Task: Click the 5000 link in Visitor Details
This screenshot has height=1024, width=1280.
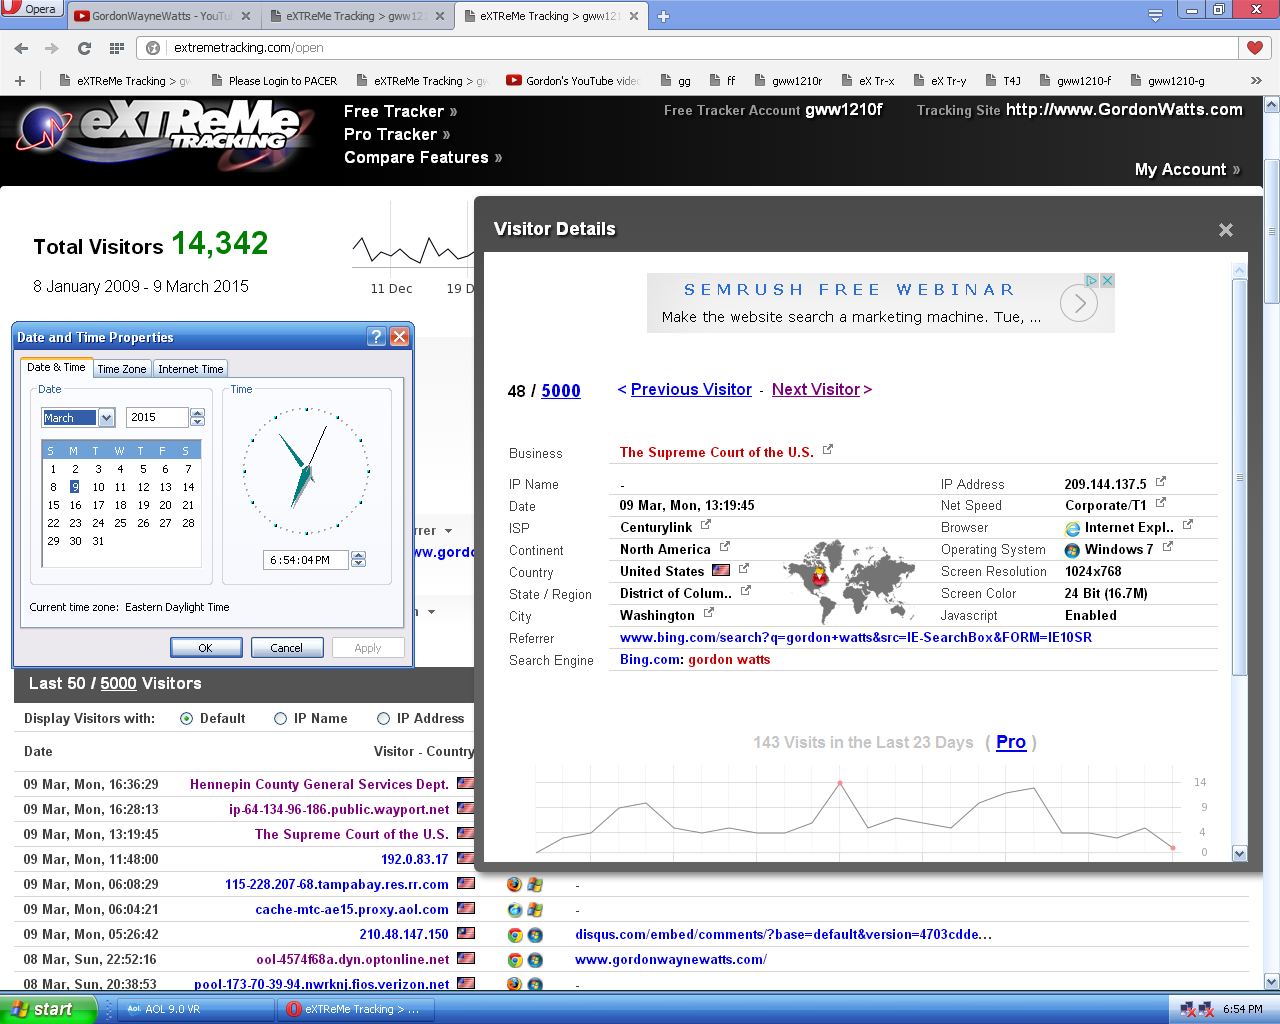Action: pos(561,391)
